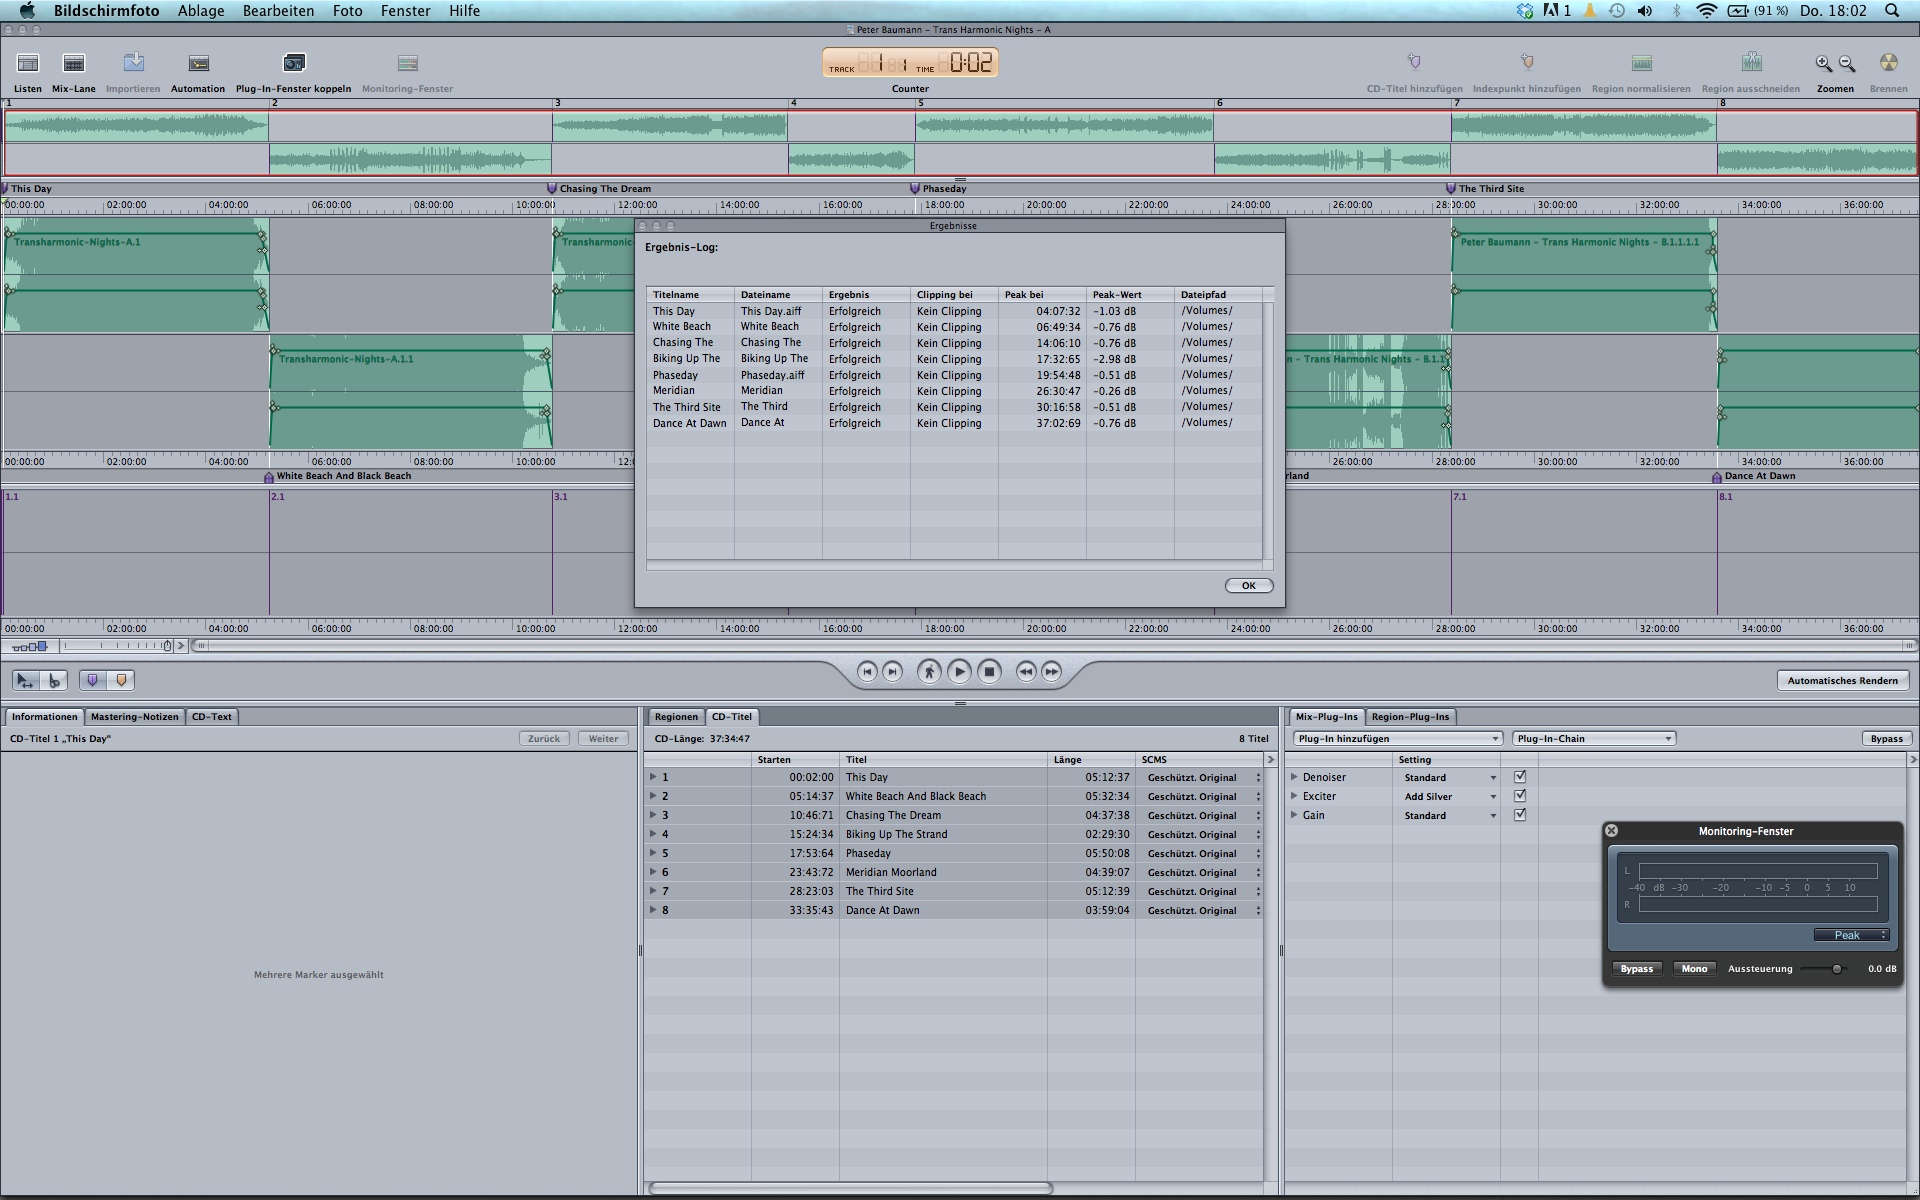Viewport: 1920px width, 1200px height.
Task: Disable the Denoiser plug-in checkbox
Action: pos(1520,777)
